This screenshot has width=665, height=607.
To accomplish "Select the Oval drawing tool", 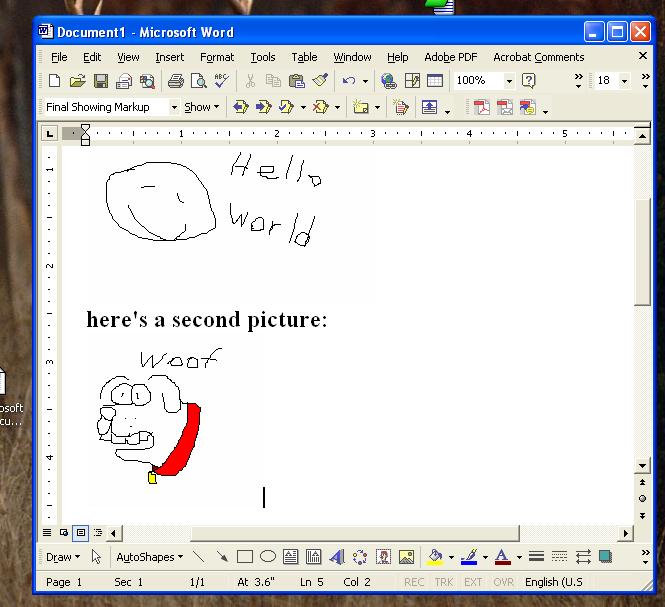I will pyautogui.click(x=268, y=557).
